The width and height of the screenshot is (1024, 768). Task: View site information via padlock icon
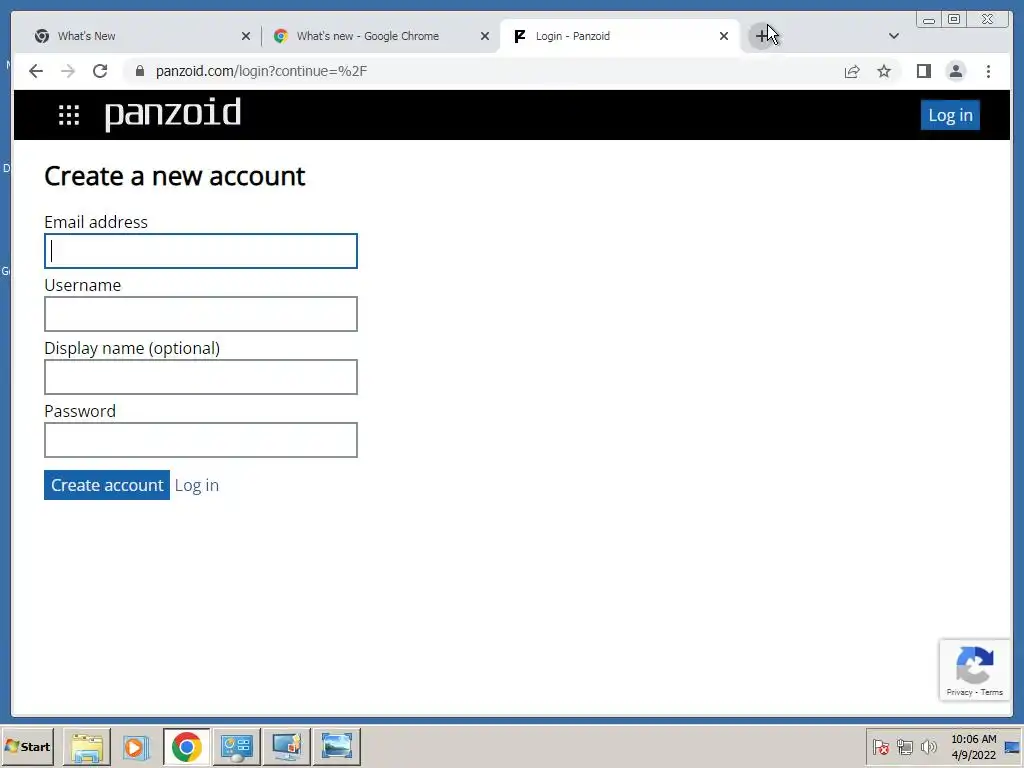[139, 71]
